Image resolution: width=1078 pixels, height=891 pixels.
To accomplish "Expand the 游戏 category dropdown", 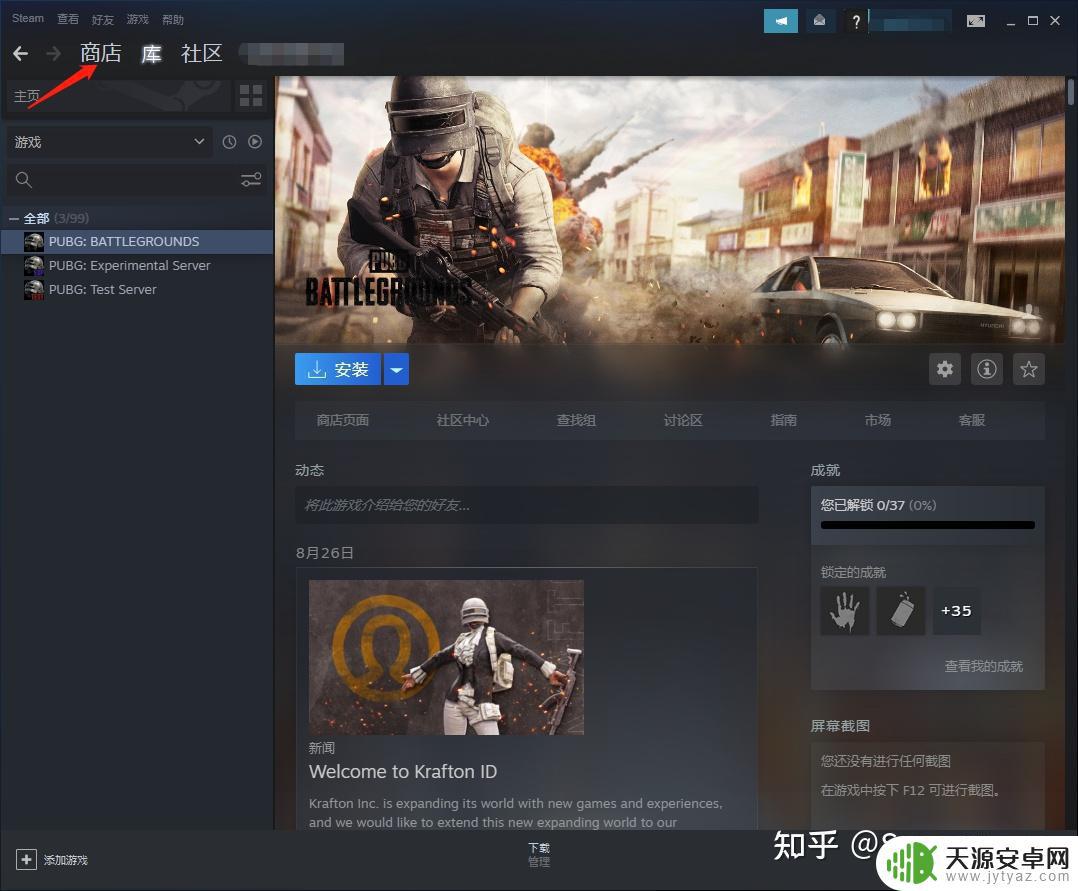I will click(109, 142).
